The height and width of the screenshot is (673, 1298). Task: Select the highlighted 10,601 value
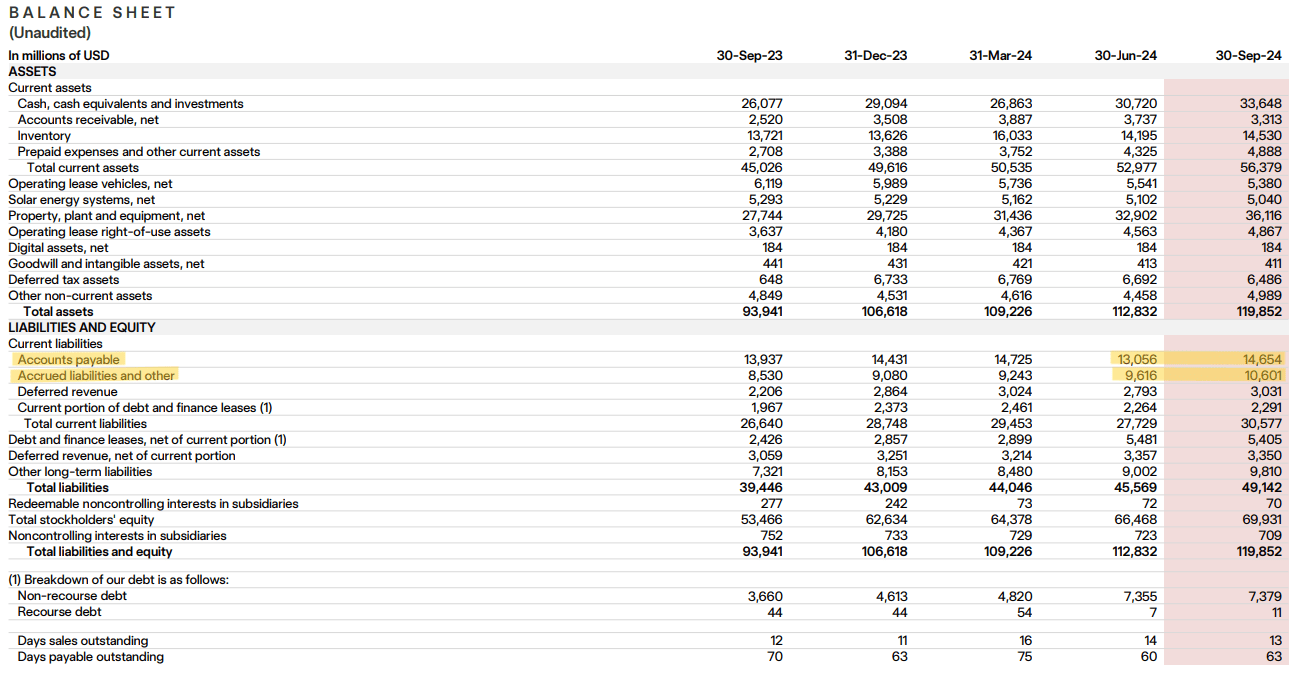(x=1262, y=376)
